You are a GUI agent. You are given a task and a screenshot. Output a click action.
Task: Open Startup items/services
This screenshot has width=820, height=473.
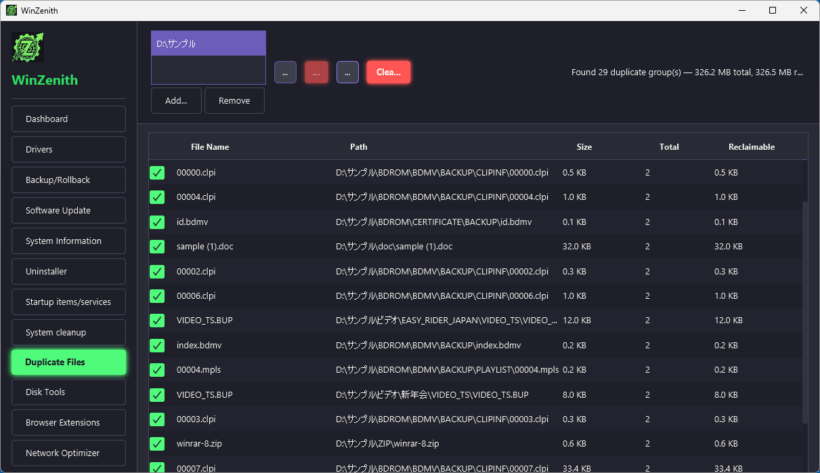(x=69, y=302)
